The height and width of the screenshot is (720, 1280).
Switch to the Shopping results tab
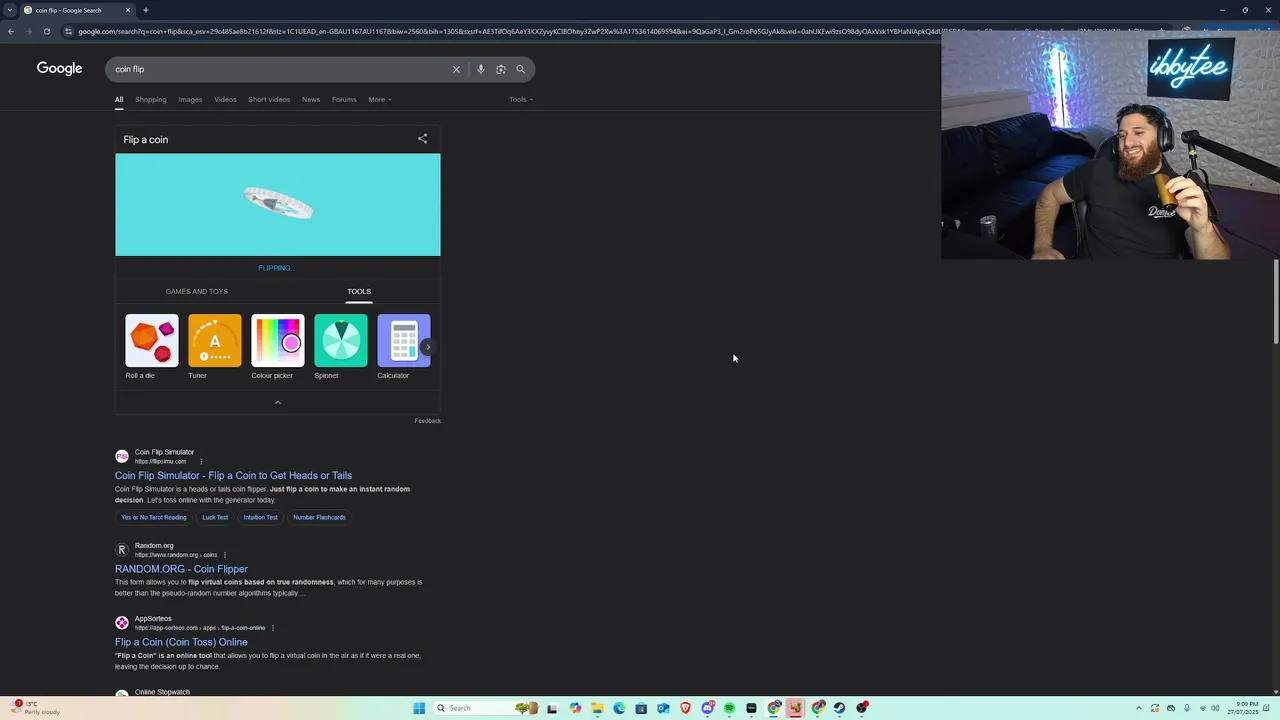coord(151,99)
